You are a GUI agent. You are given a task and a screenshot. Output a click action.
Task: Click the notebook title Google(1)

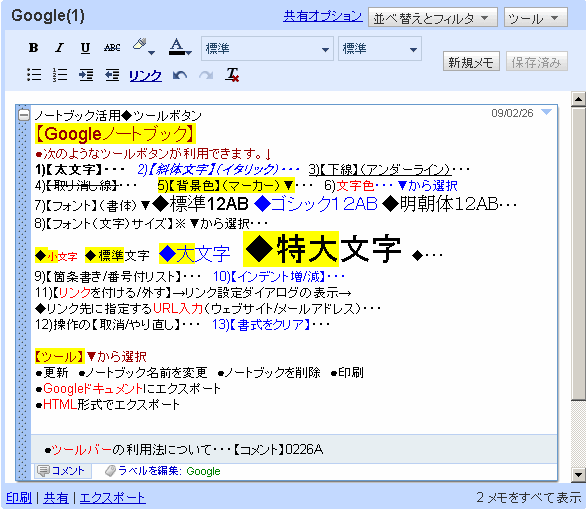48,16
